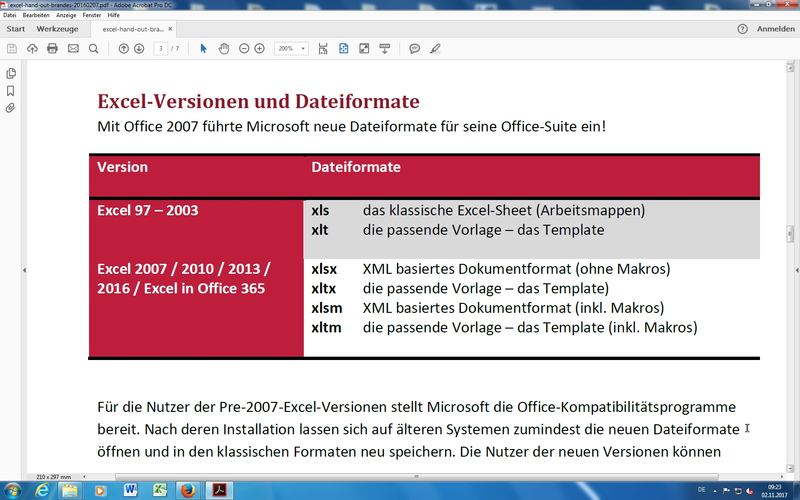Open the Datei menu
The height and width of the screenshot is (500, 800).
pos(10,15)
